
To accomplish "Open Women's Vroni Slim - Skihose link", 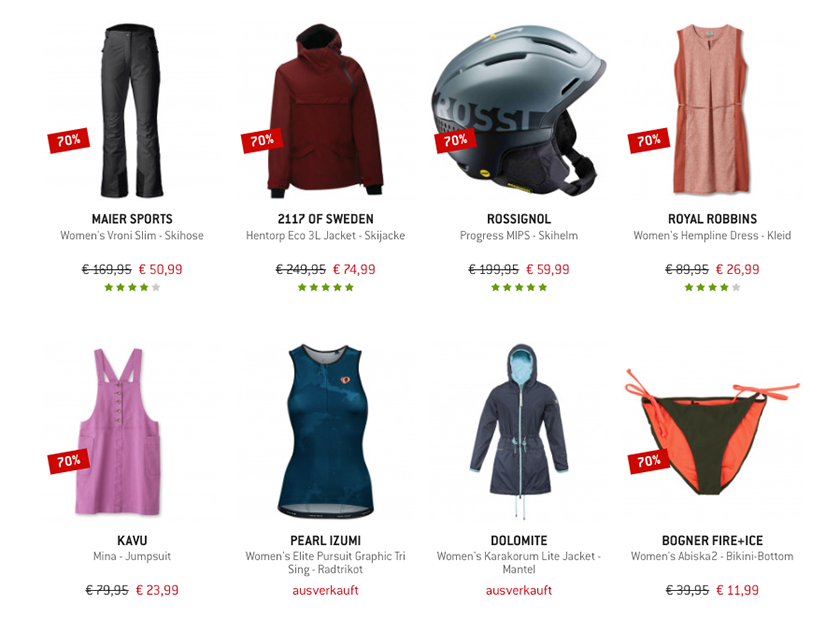I will click(x=132, y=235).
